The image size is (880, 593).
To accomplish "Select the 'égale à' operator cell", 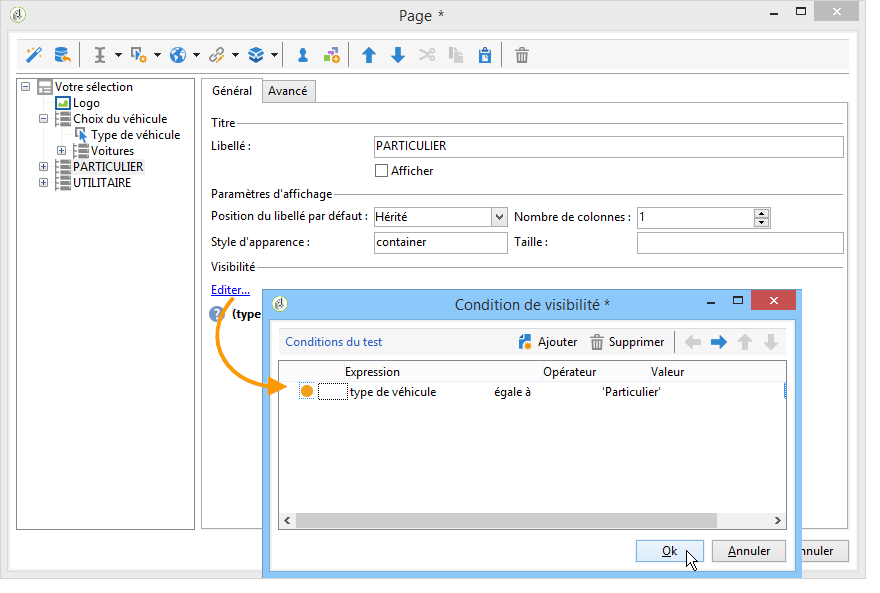I will click(x=512, y=392).
